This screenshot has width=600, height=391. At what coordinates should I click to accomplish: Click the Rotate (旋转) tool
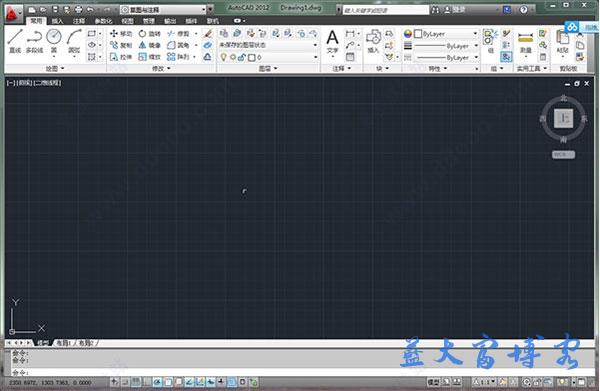(149, 34)
